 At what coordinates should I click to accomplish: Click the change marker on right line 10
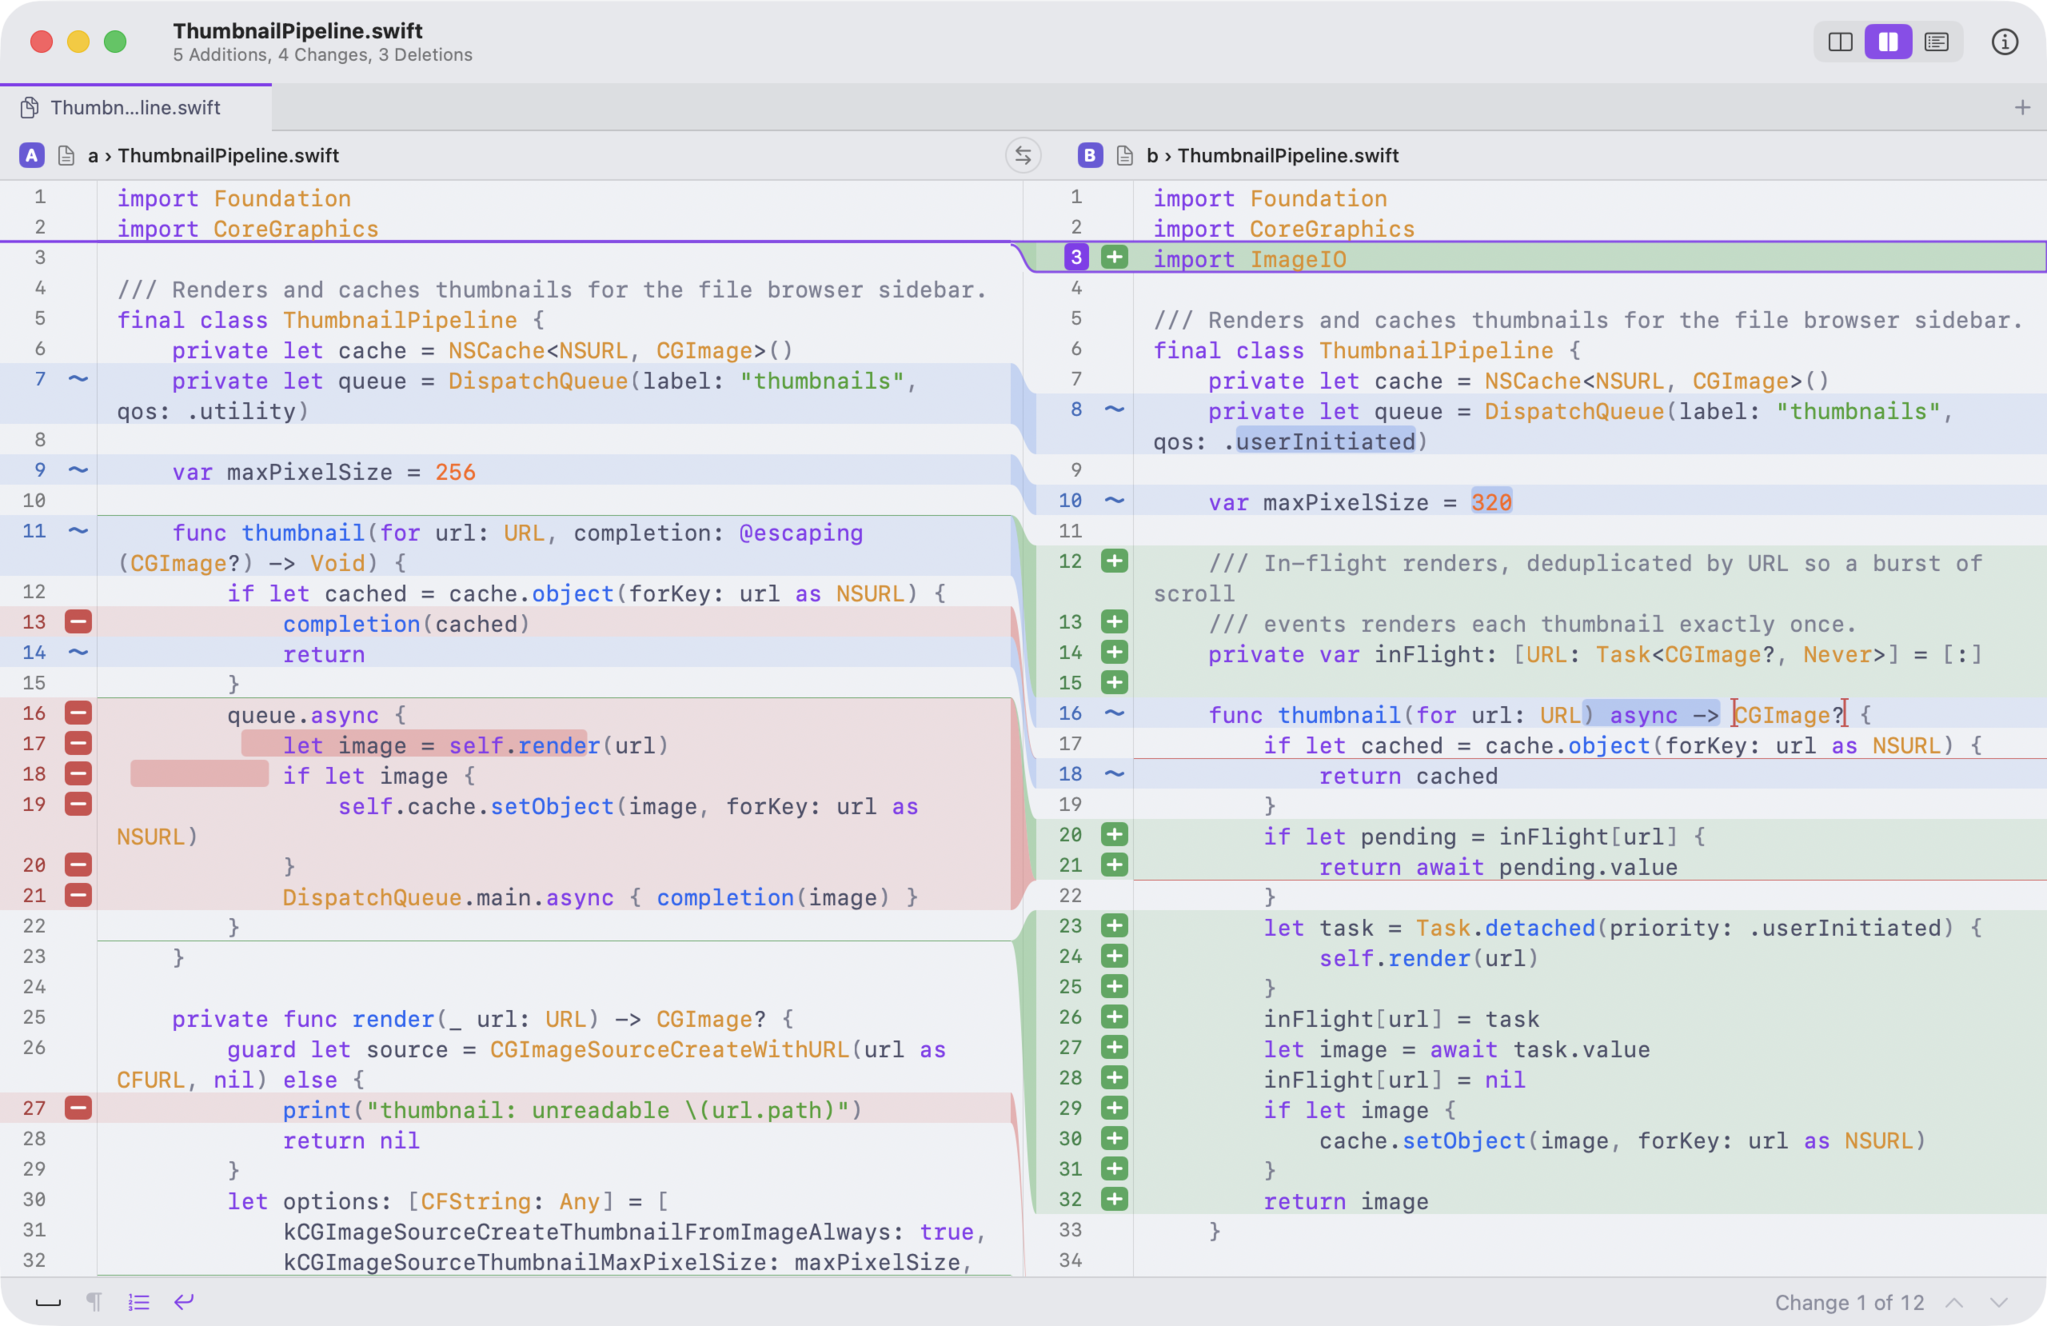tap(1114, 500)
